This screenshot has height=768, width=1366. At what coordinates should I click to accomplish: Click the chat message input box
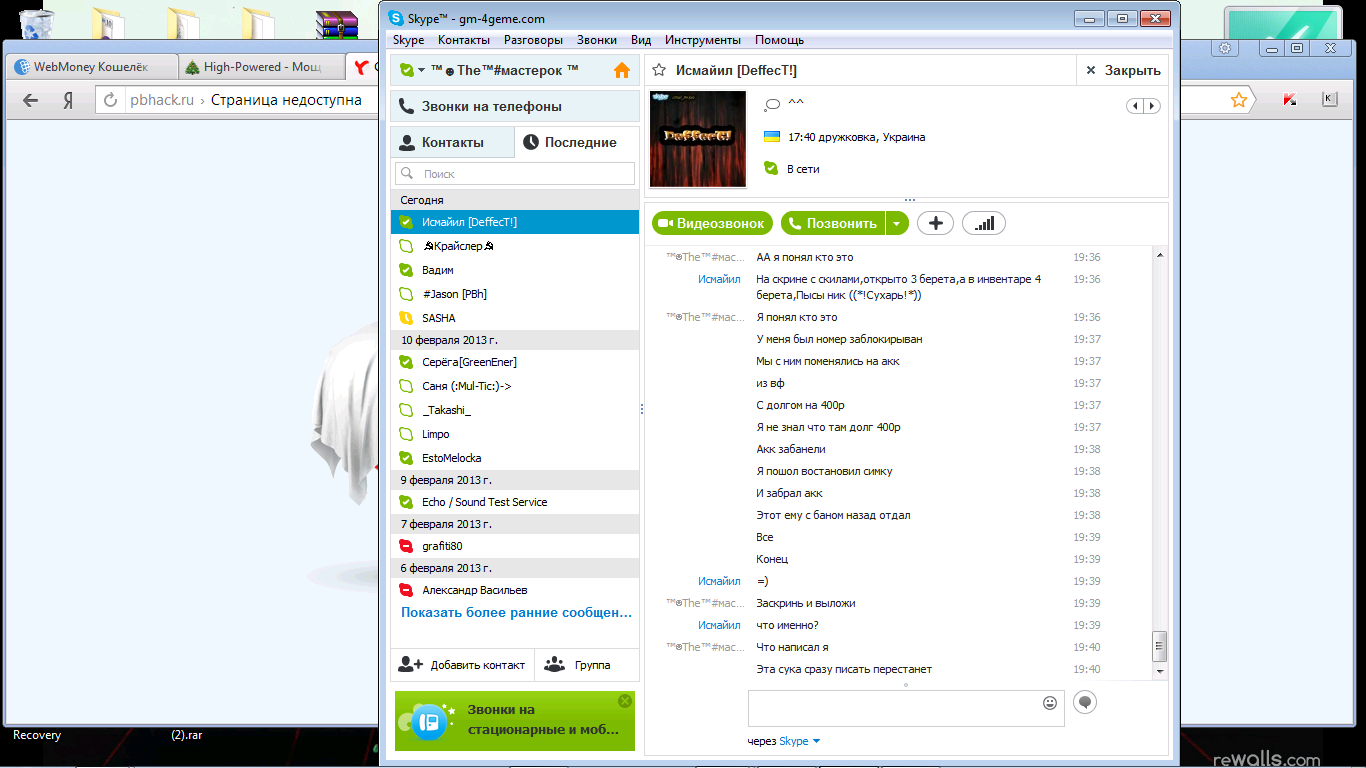pos(906,708)
